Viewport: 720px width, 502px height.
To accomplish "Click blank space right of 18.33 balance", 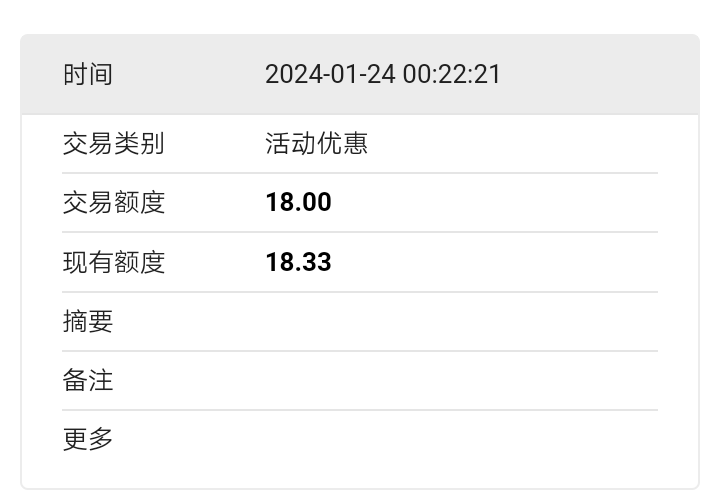I will tap(495, 262).
